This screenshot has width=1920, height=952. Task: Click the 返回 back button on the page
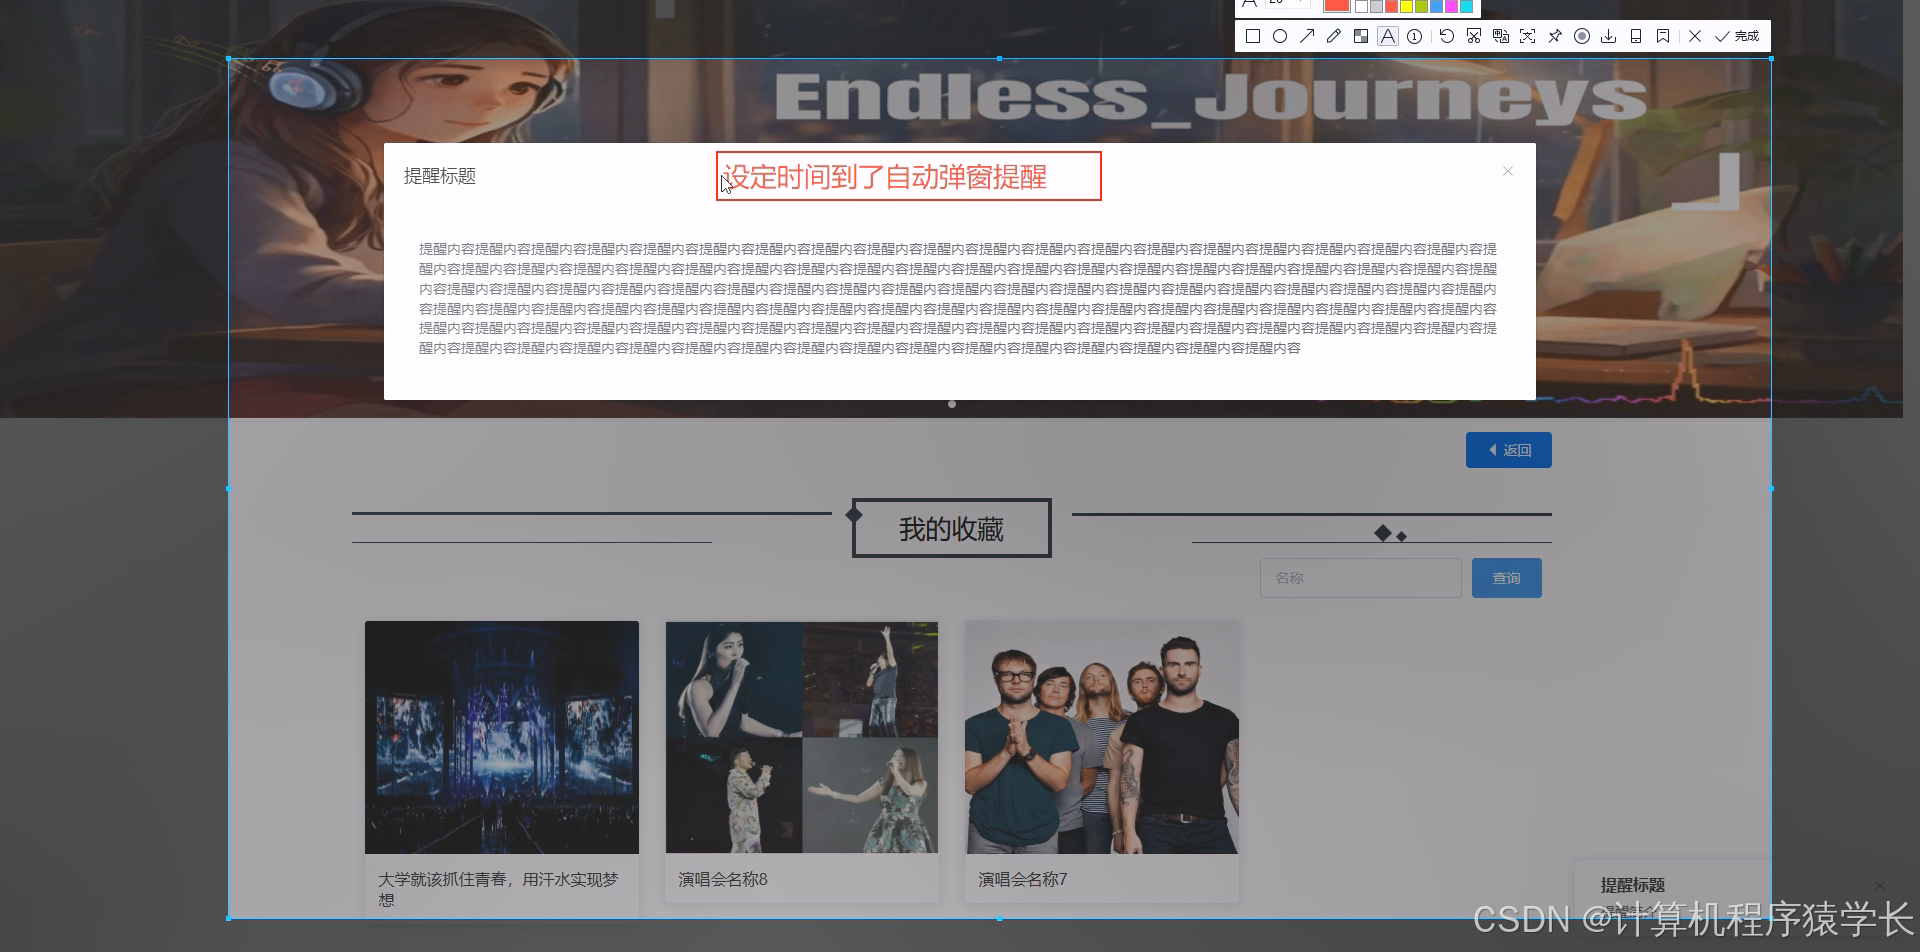coord(1508,449)
